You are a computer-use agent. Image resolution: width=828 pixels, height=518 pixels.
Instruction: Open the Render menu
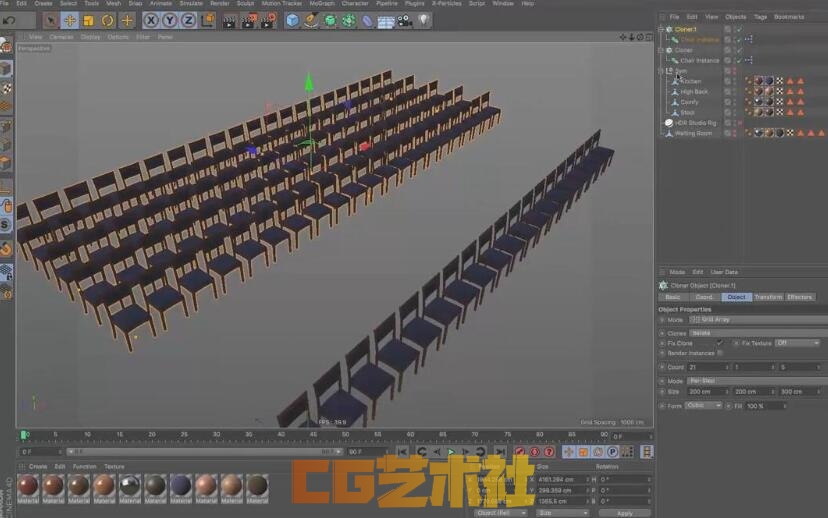pyautogui.click(x=220, y=3)
